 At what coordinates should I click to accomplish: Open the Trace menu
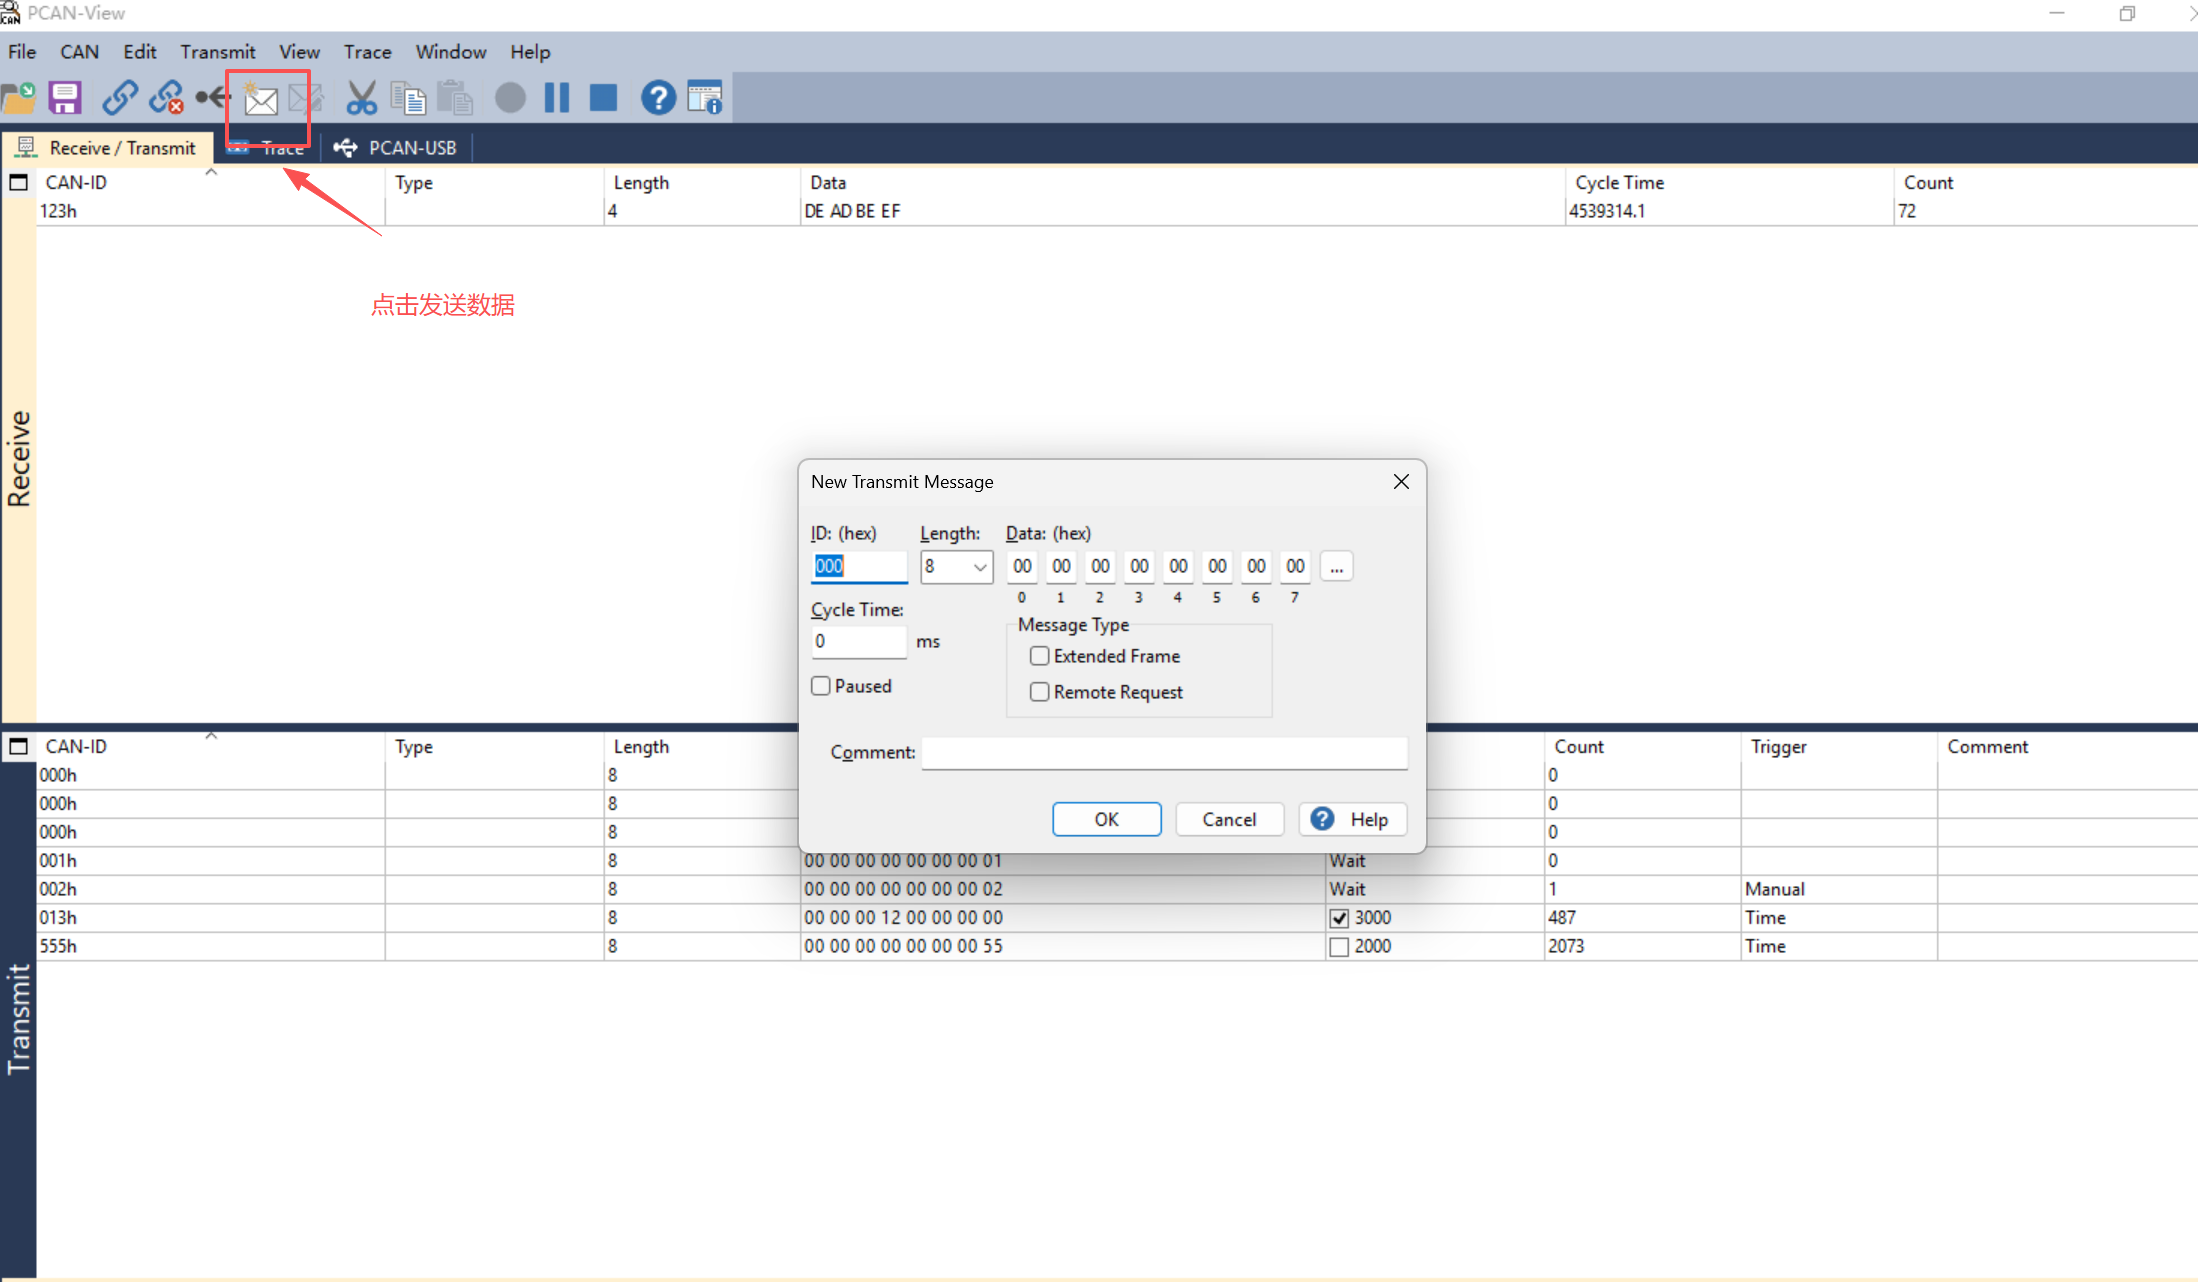pyautogui.click(x=367, y=52)
